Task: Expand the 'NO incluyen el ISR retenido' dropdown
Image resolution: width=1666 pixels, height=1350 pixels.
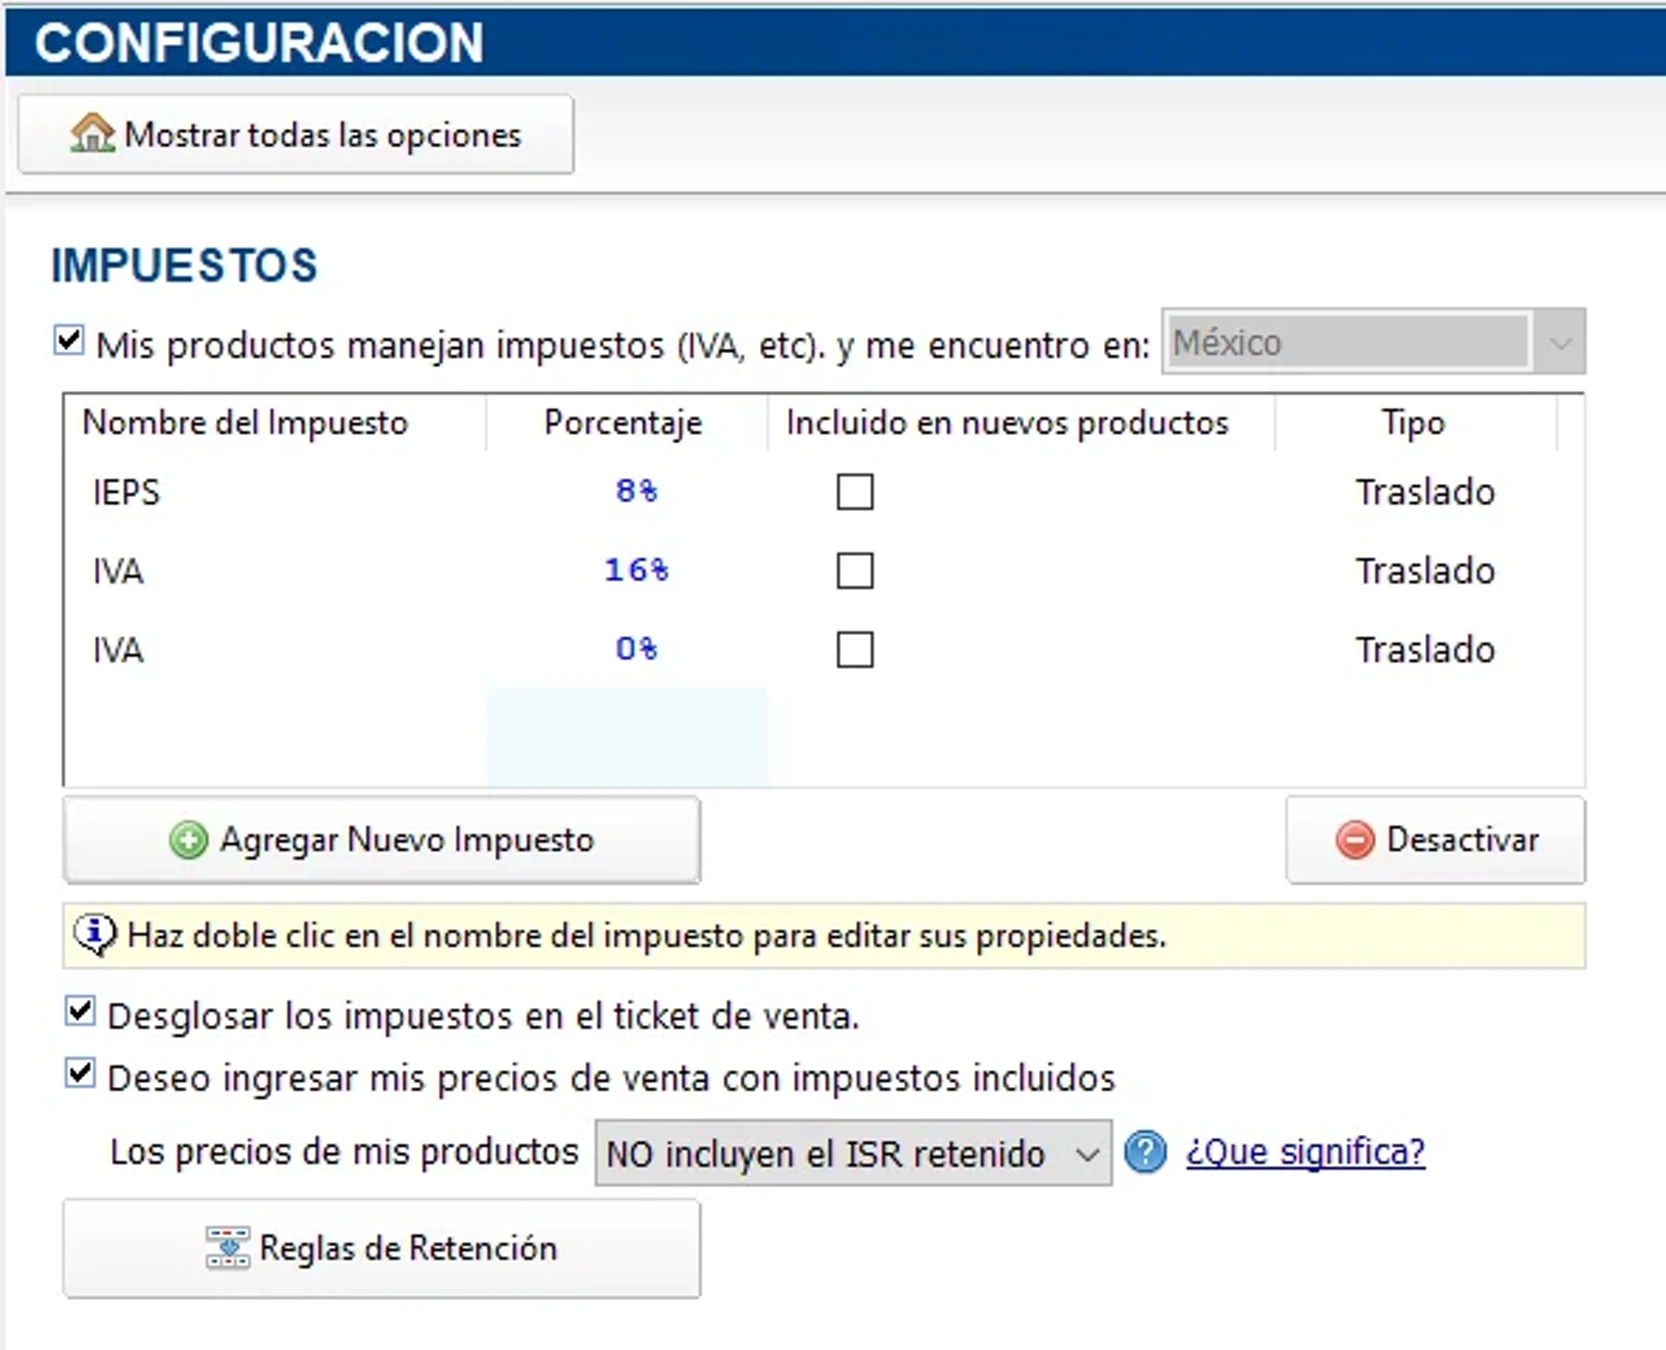Action: (1086, 1154)
